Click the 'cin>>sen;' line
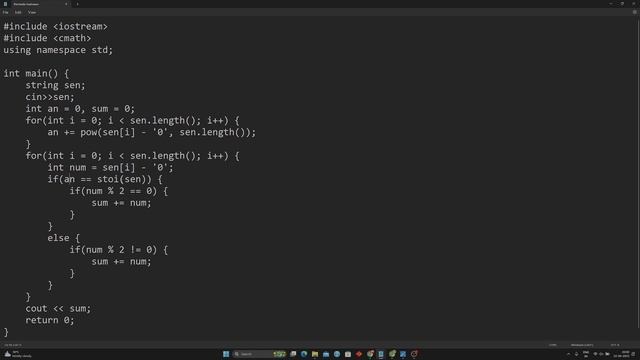The image size is (640, 360). (50, 97)
